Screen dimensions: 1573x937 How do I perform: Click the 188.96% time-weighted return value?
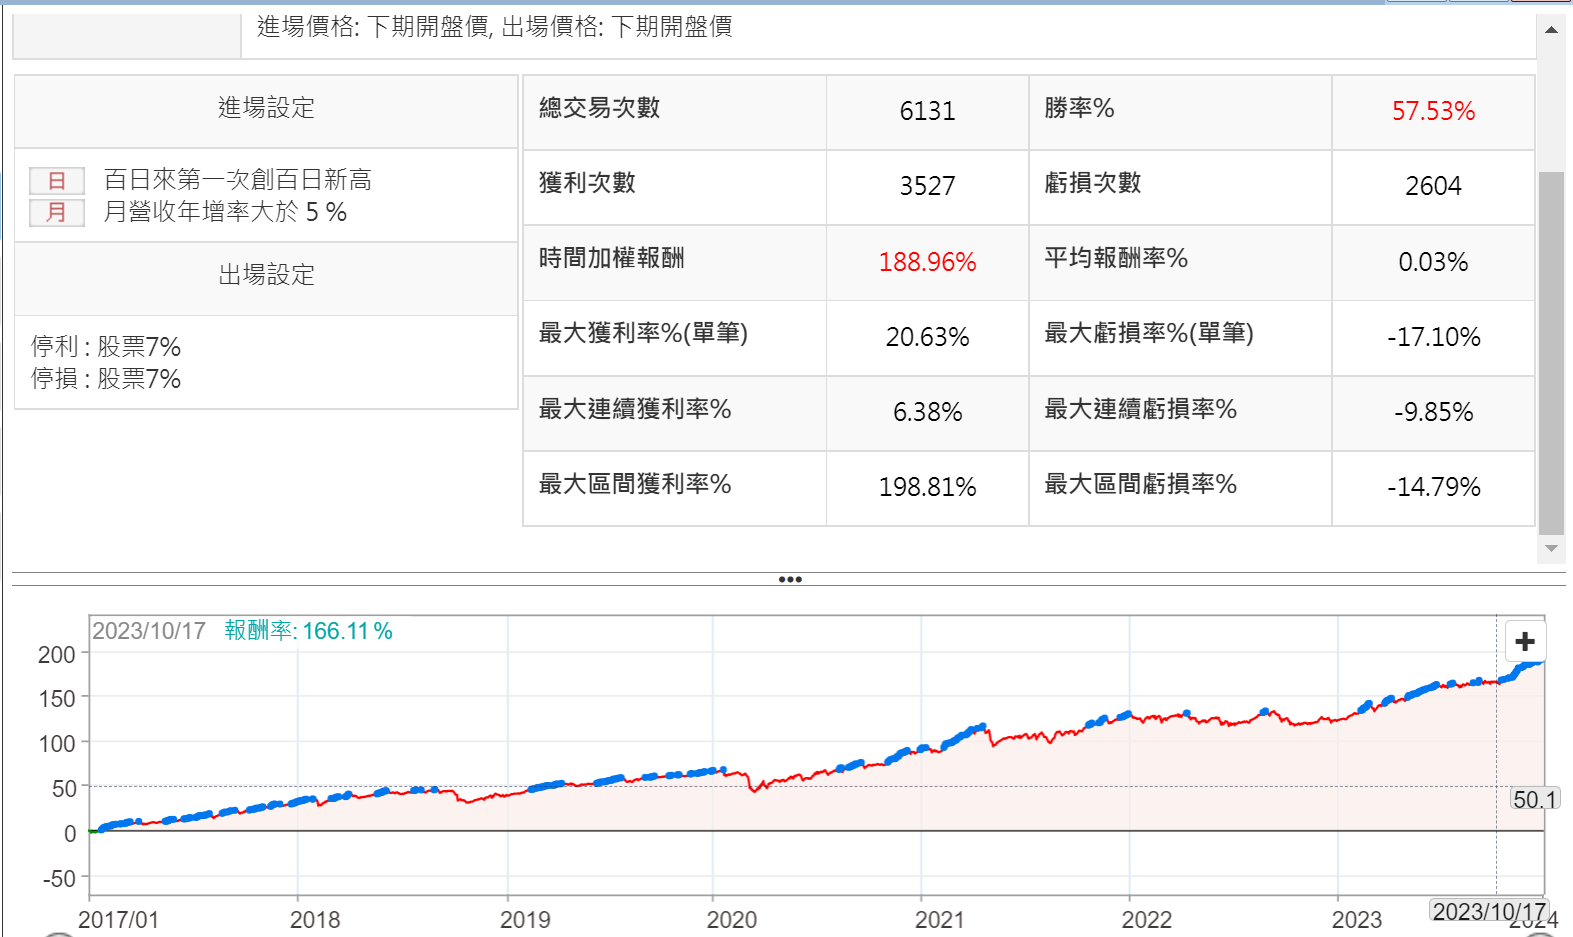tap(926, 262)
